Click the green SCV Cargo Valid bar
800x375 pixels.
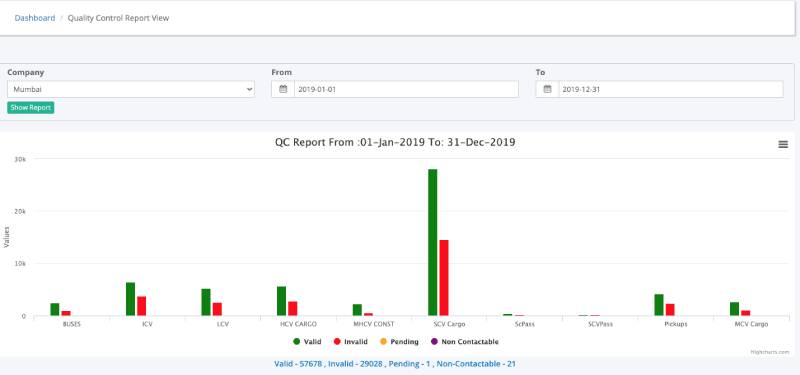[x=433, y=242]
